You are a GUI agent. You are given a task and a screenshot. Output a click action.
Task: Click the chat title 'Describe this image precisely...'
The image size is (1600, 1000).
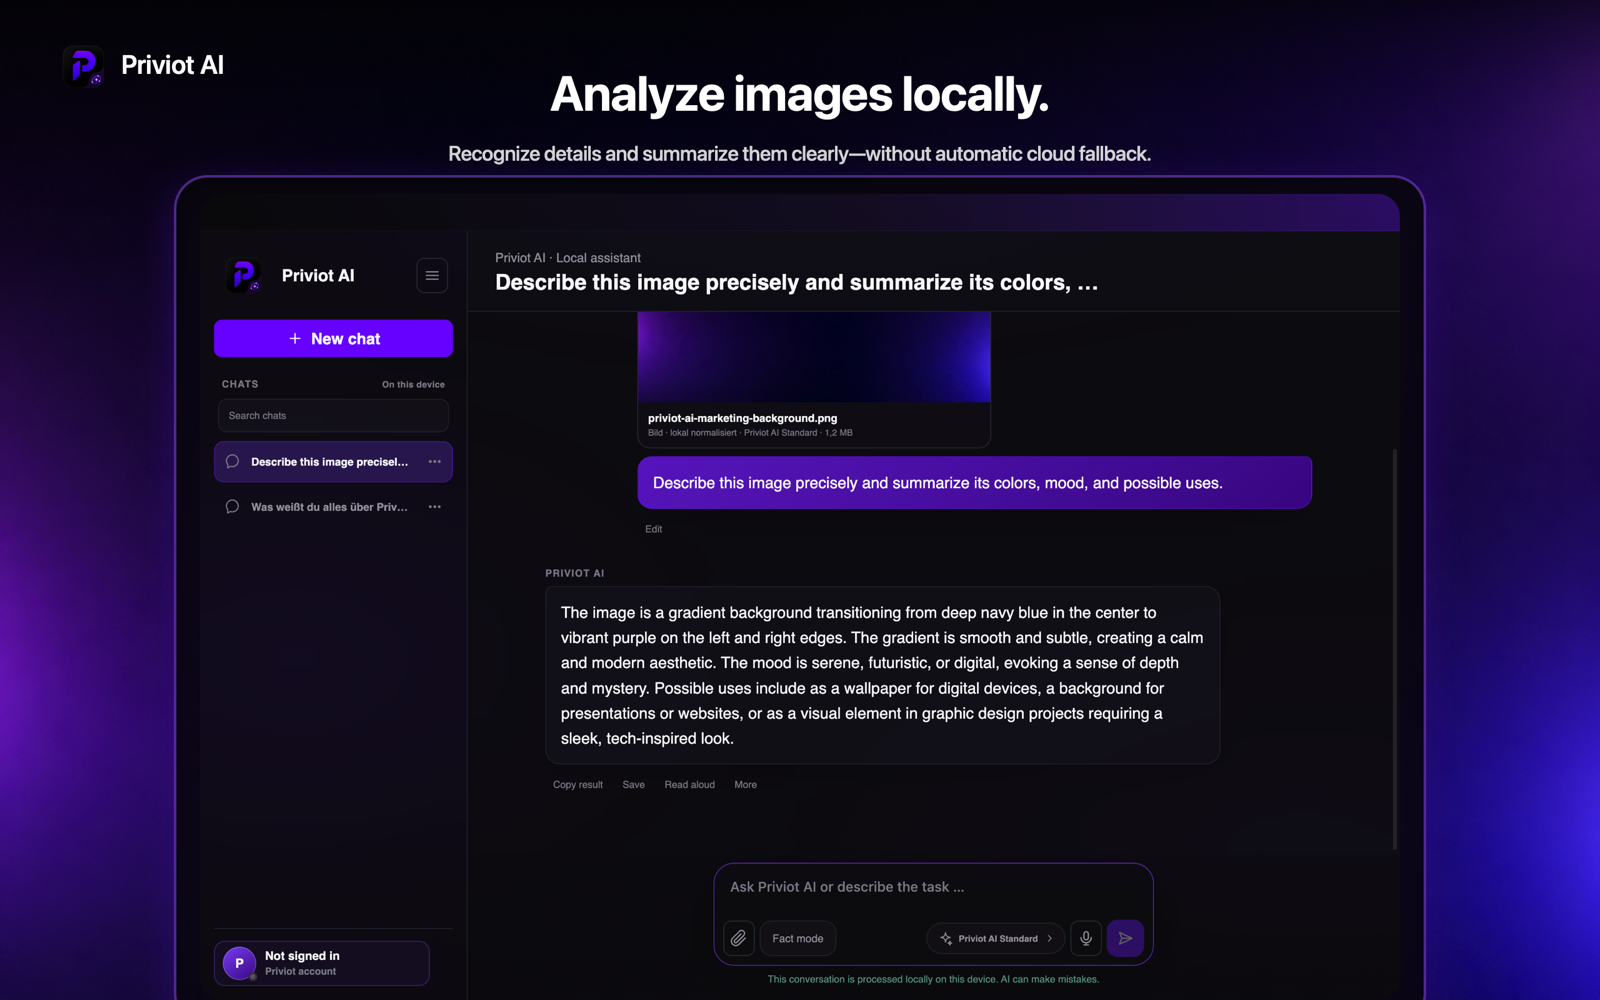click(796, 283)
